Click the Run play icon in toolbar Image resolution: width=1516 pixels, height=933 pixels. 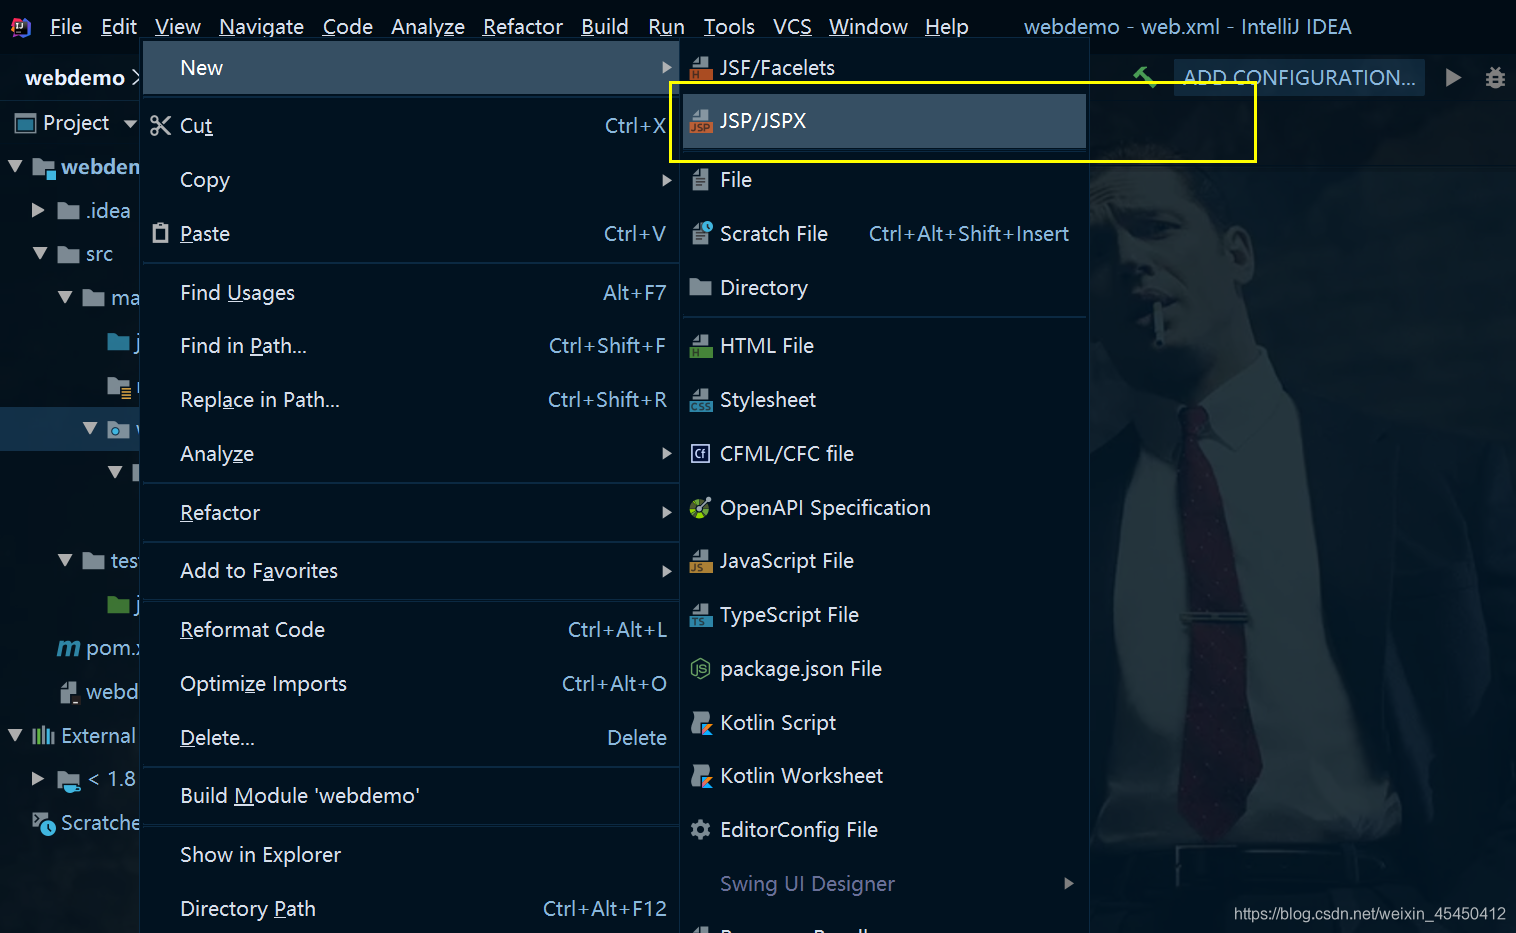click(x=1453, y=77)
